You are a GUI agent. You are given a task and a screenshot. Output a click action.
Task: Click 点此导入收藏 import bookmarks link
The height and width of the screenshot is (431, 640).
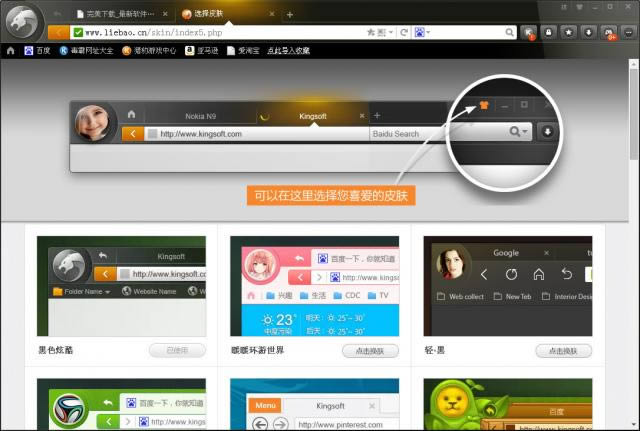pyautogui.click(x=288, y=51)
